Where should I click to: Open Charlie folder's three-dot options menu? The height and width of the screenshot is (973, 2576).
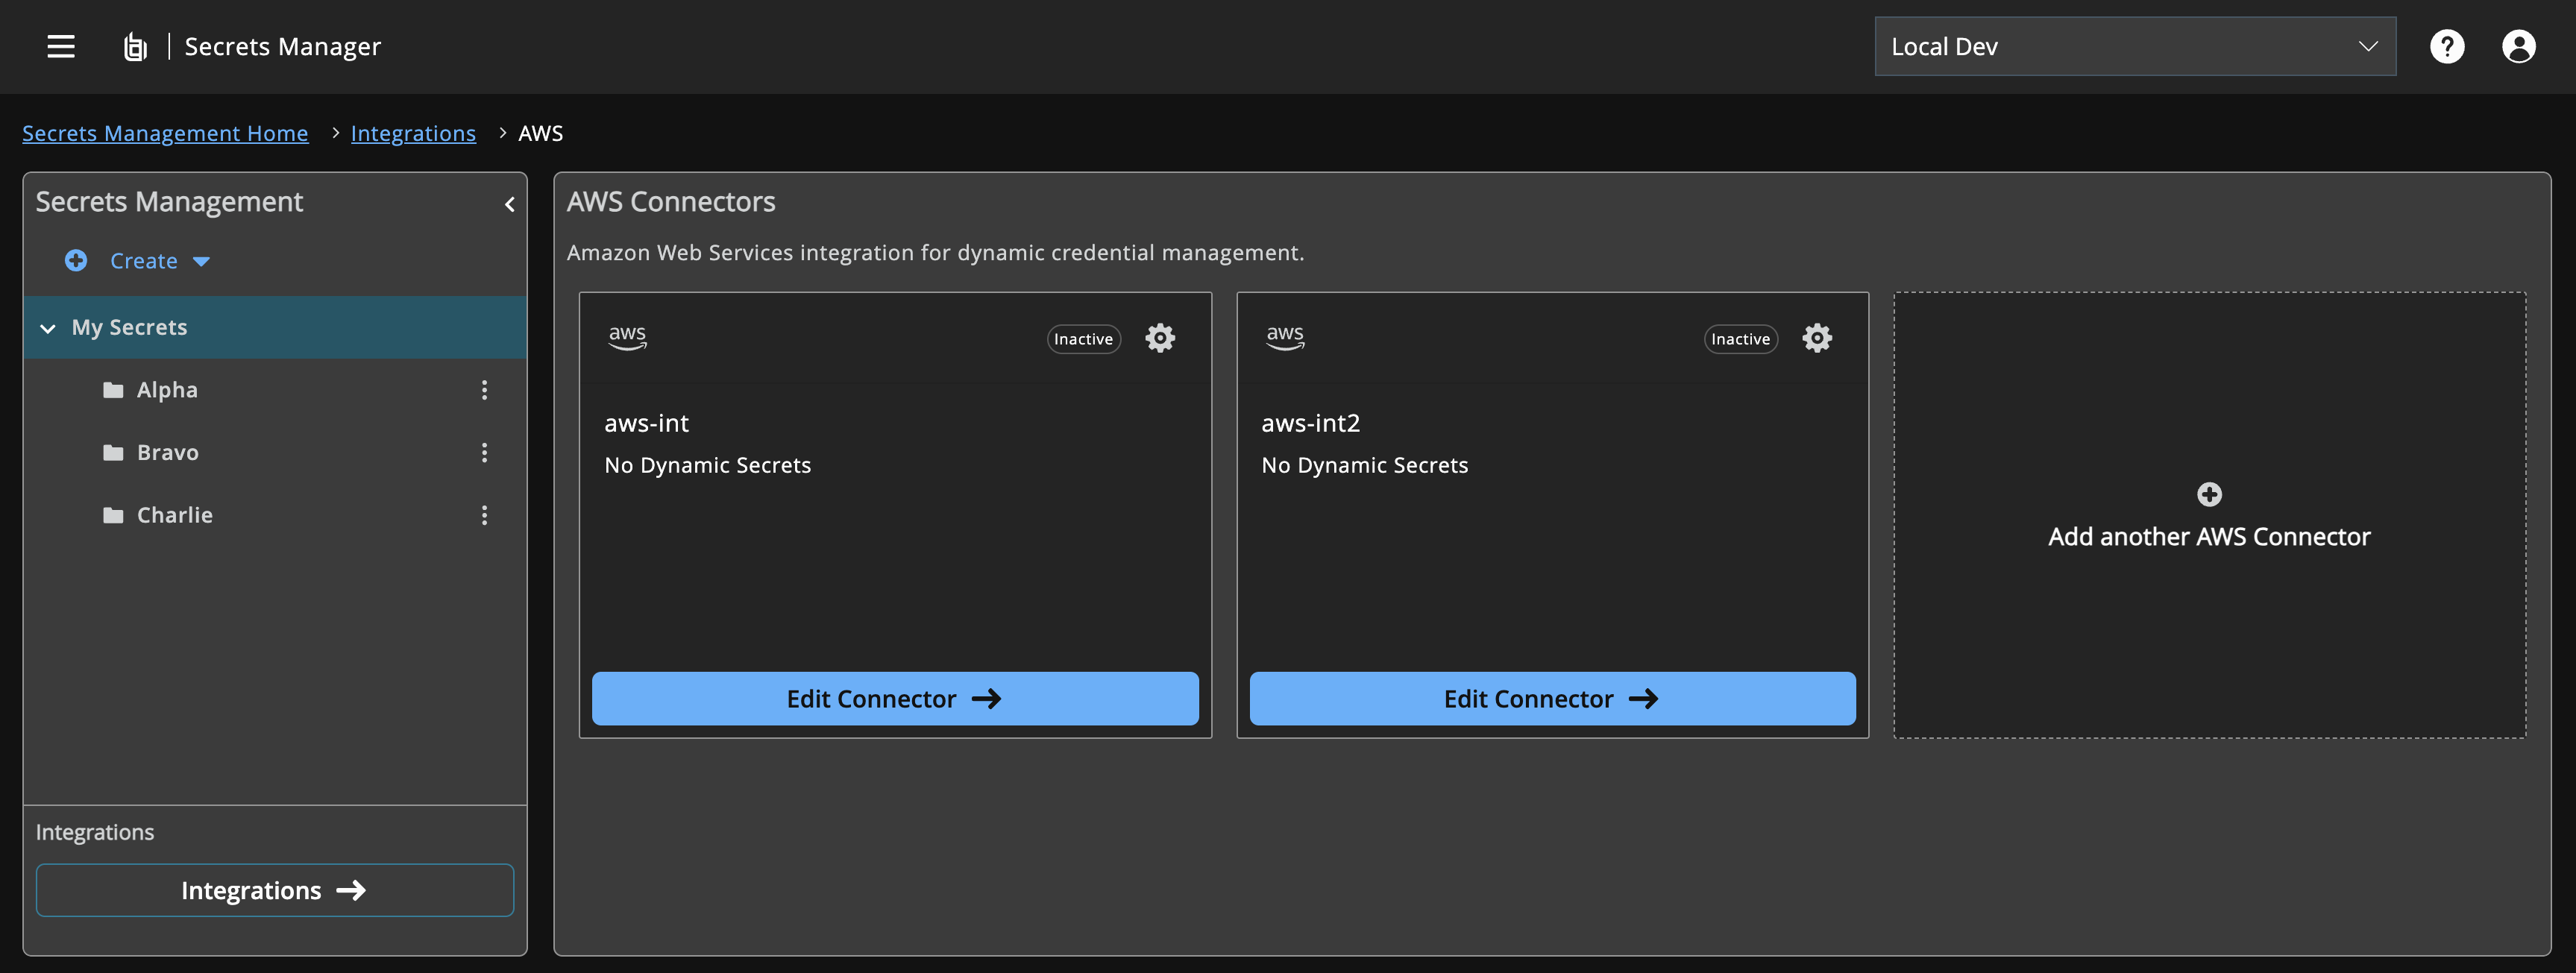point(485,516)
